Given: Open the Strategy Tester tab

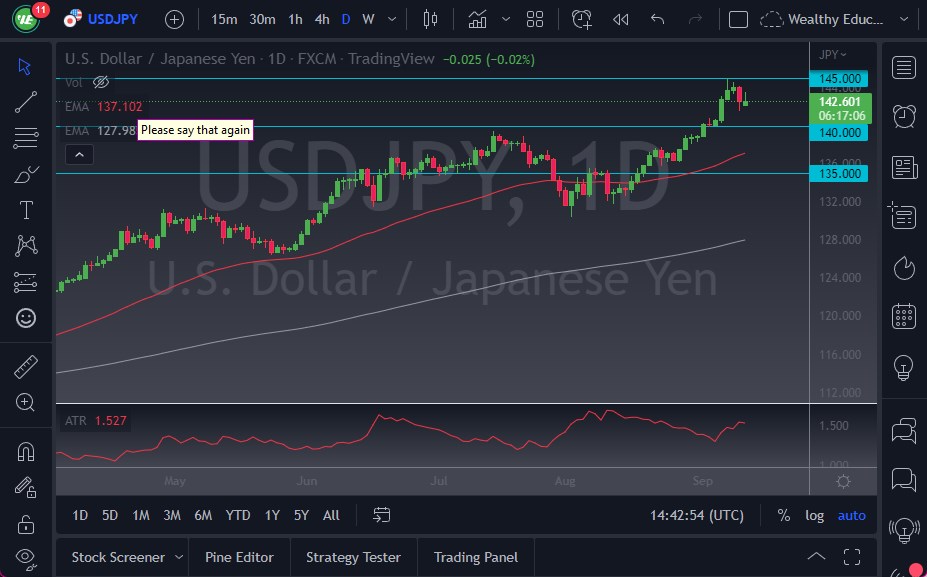Looking at the screenshot, I should [351, 557].
